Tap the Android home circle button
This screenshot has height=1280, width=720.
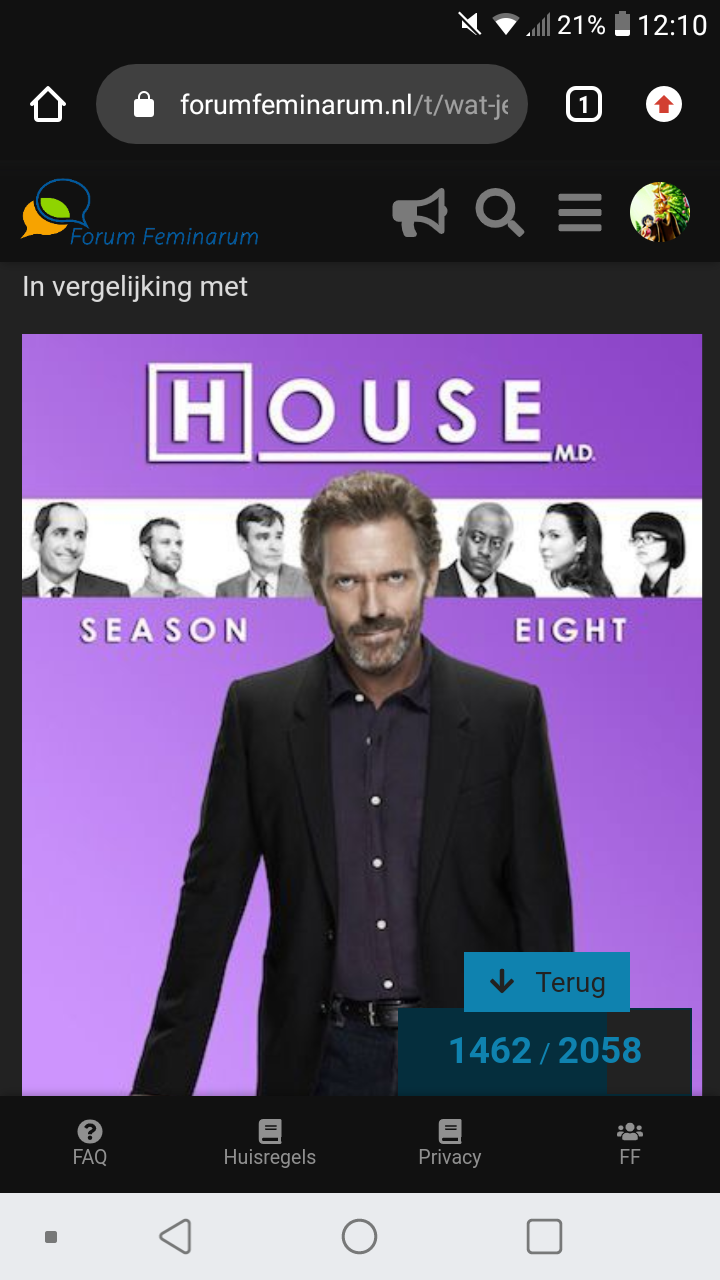(x=359, y=1237)
